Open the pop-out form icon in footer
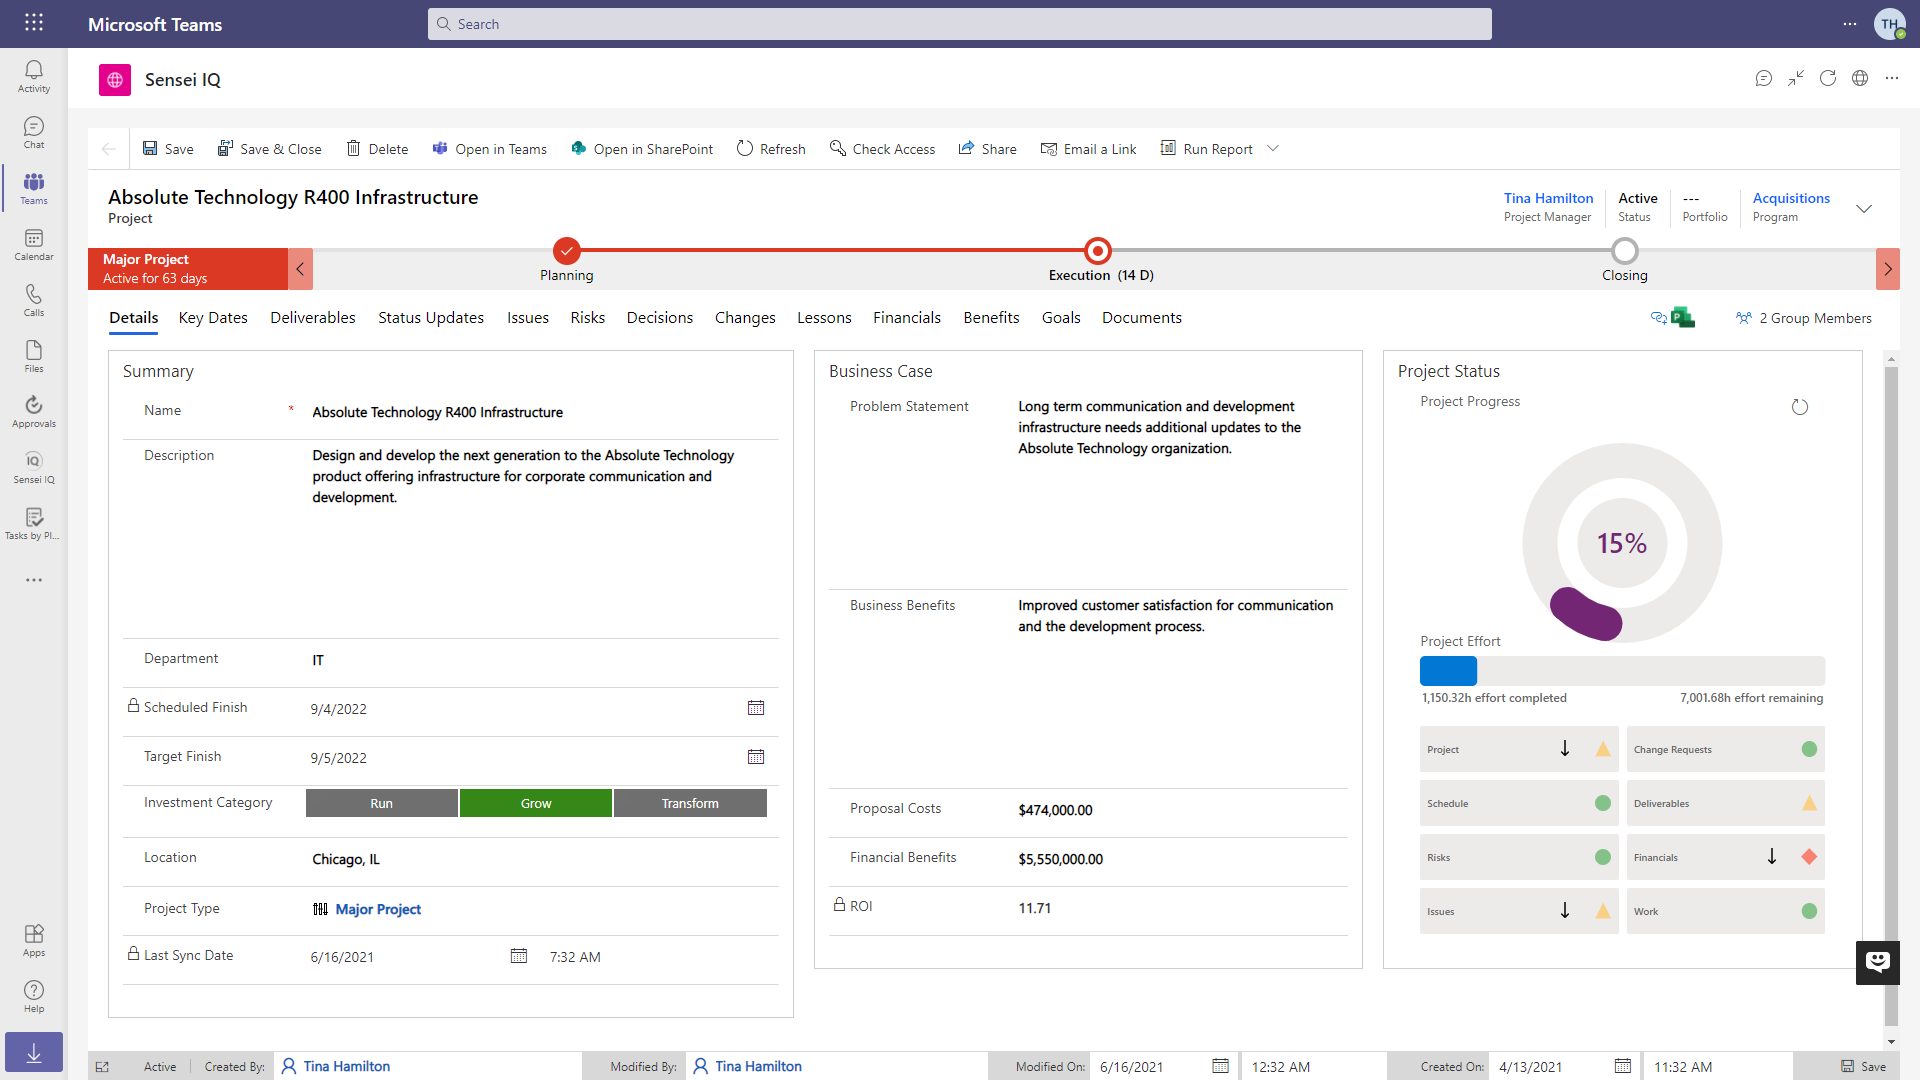 point(102,1067)
